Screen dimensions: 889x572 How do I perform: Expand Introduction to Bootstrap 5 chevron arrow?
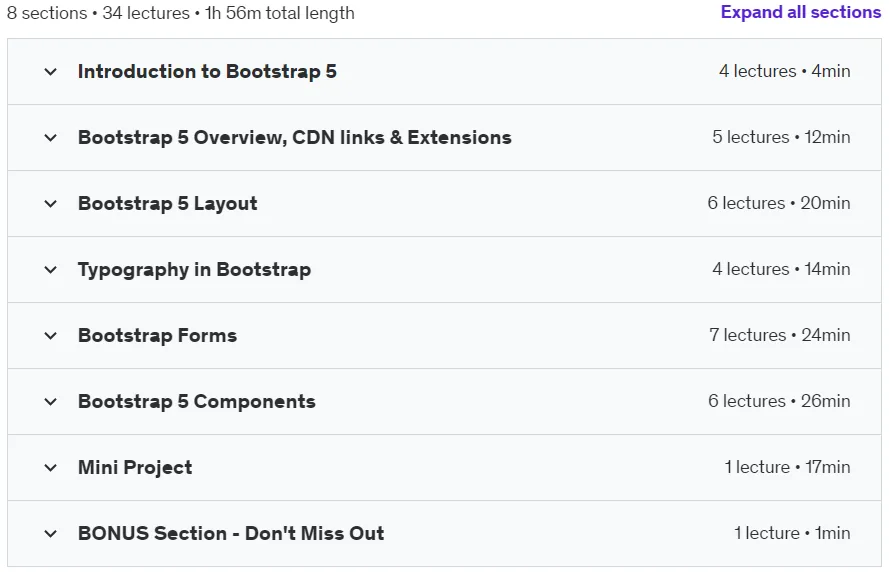coord(50,72)
